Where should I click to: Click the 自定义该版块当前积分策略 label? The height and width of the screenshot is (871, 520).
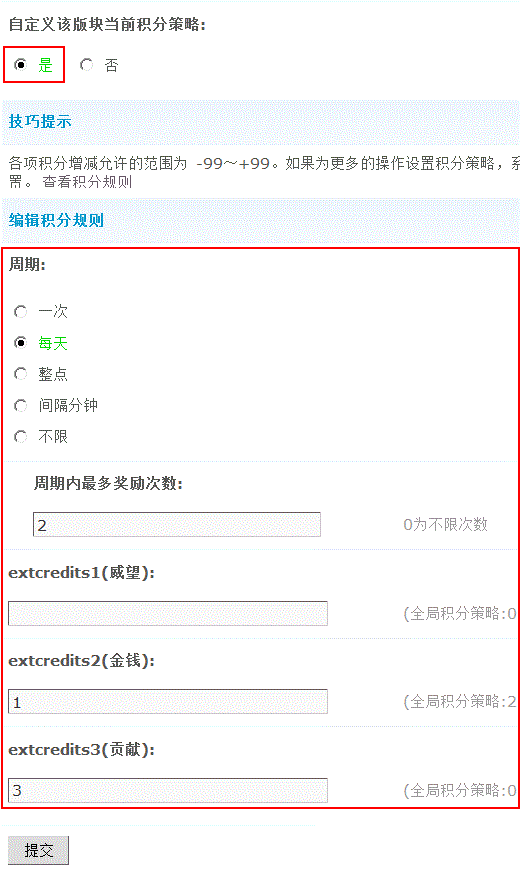(107, 24)
